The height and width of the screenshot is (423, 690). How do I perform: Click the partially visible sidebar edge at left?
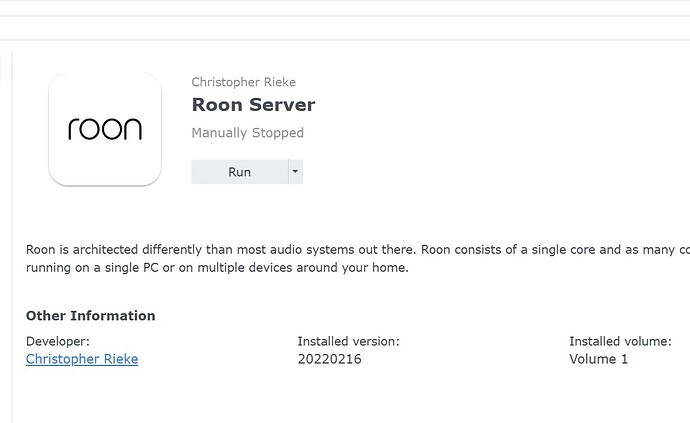[x=1, y=68]
